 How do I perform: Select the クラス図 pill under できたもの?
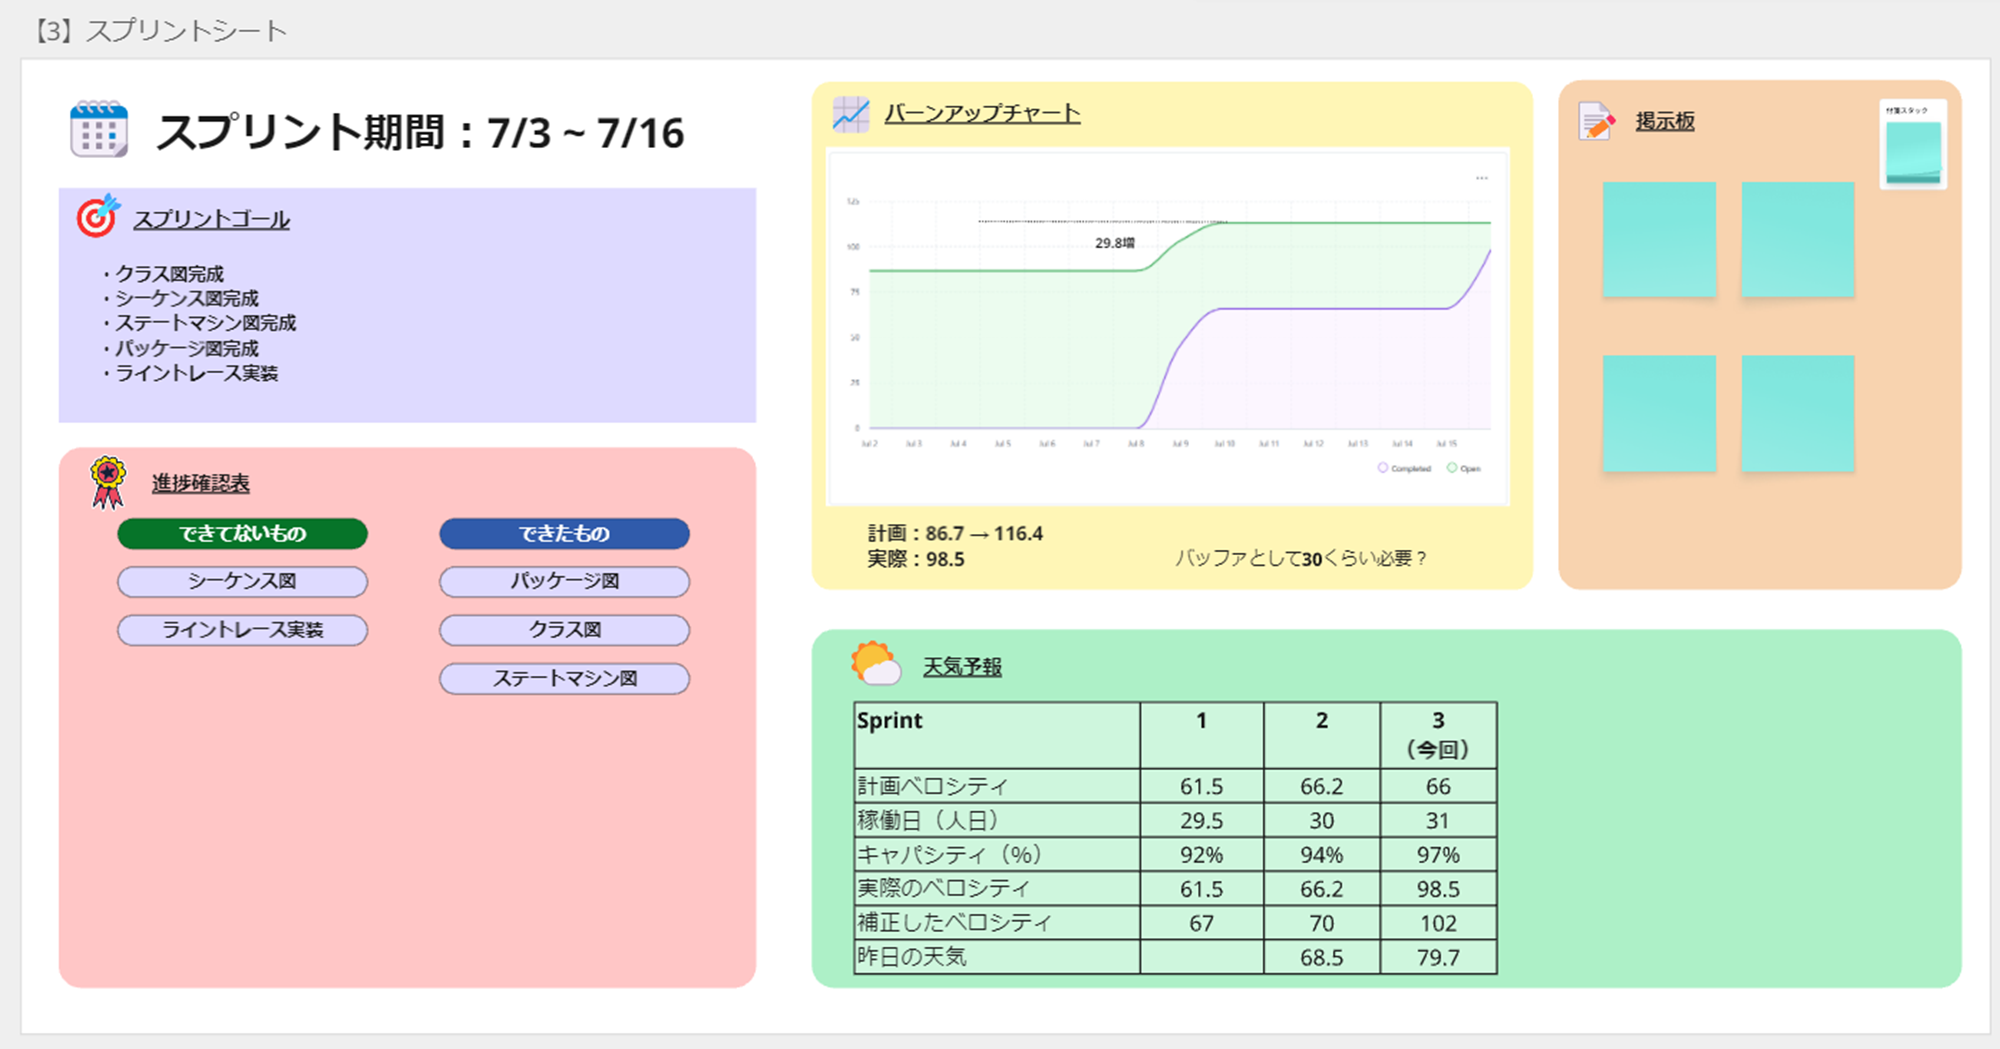(565, 630)
